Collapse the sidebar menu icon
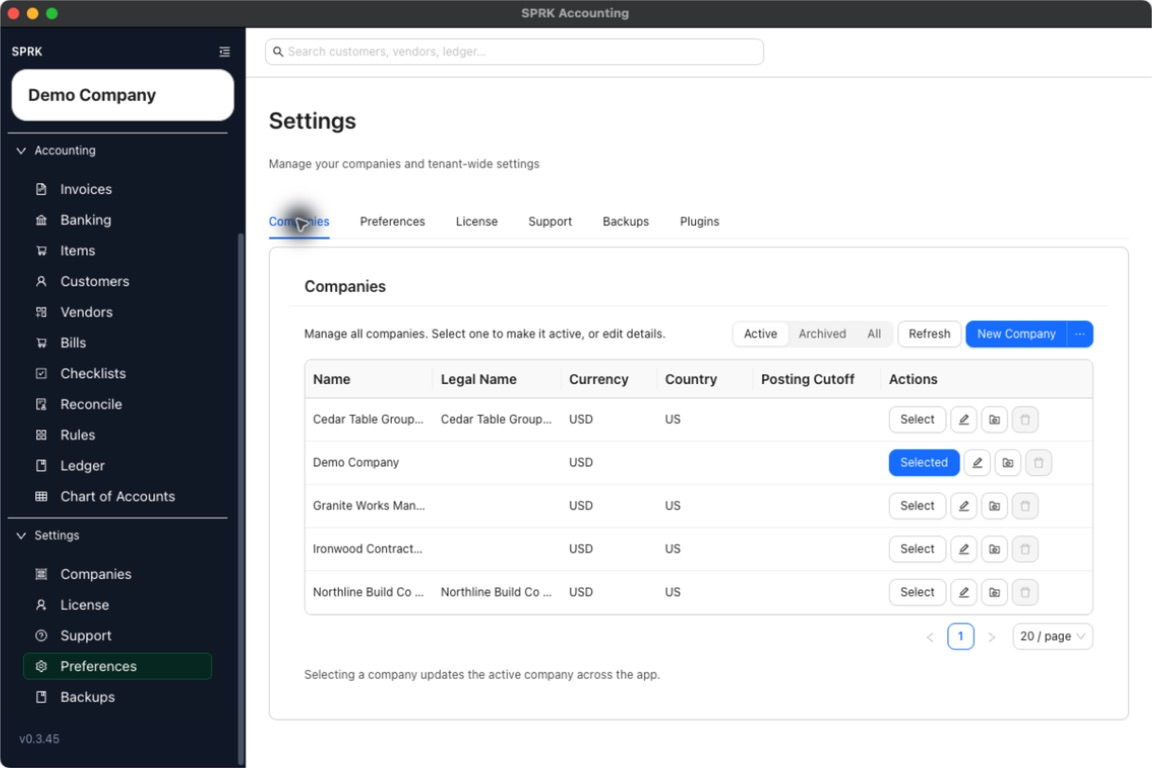 click(224, 51)
